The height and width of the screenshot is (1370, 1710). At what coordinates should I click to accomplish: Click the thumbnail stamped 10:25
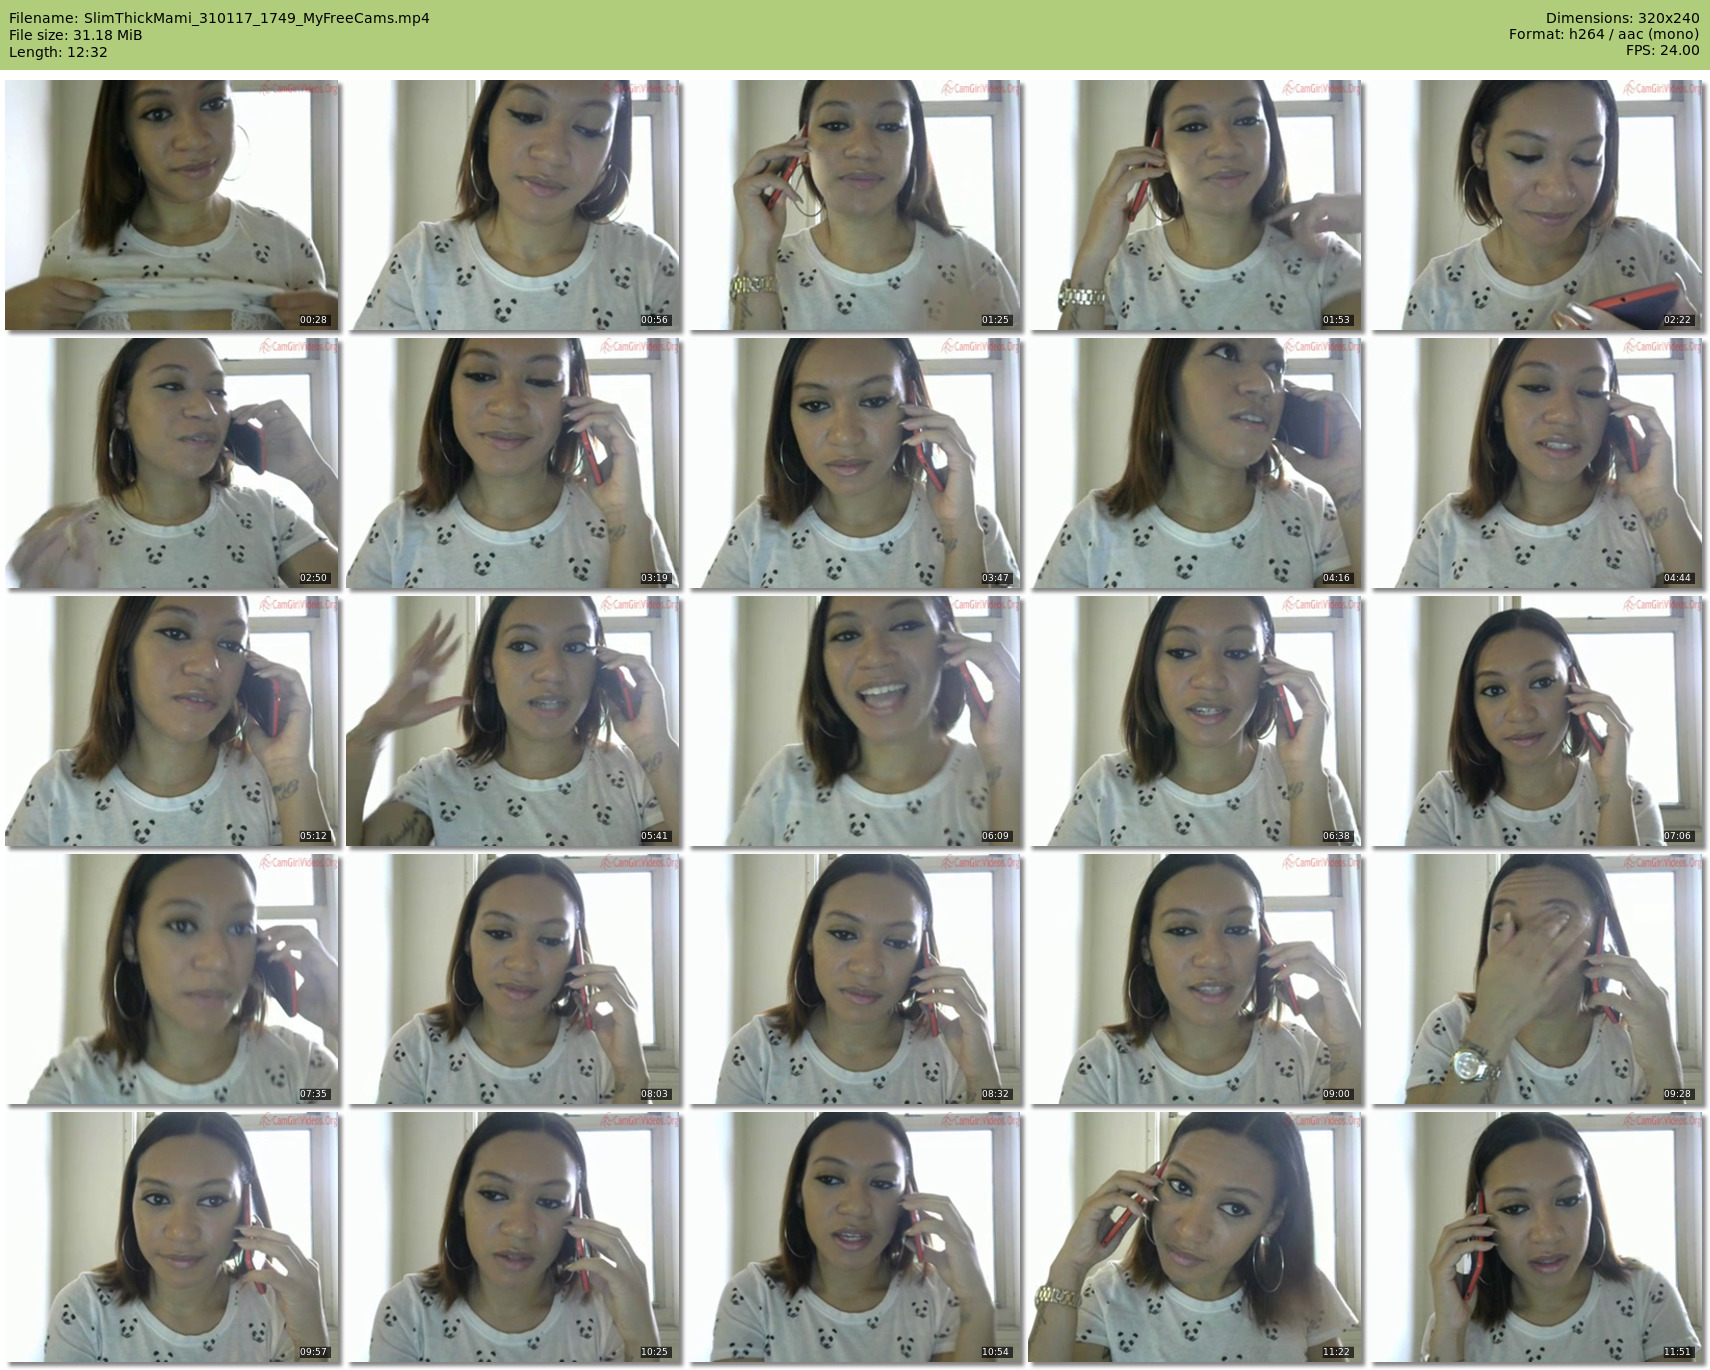click(x=513, y=1237)
